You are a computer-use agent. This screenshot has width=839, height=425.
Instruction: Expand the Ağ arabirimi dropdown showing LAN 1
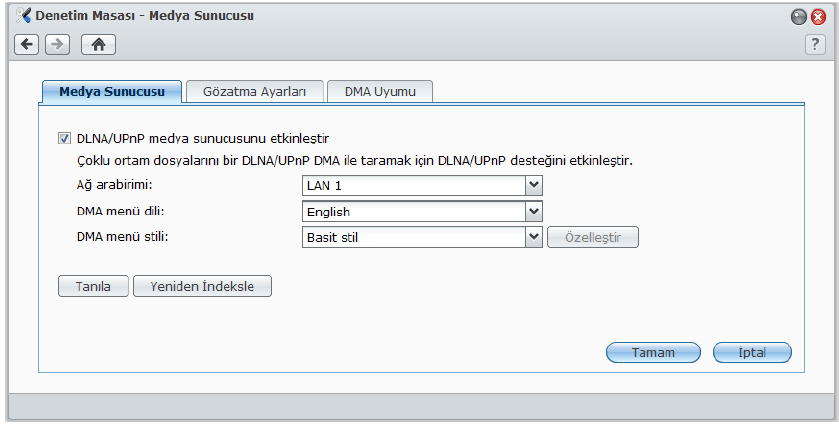pyautogui.click(x=534, y=185)
